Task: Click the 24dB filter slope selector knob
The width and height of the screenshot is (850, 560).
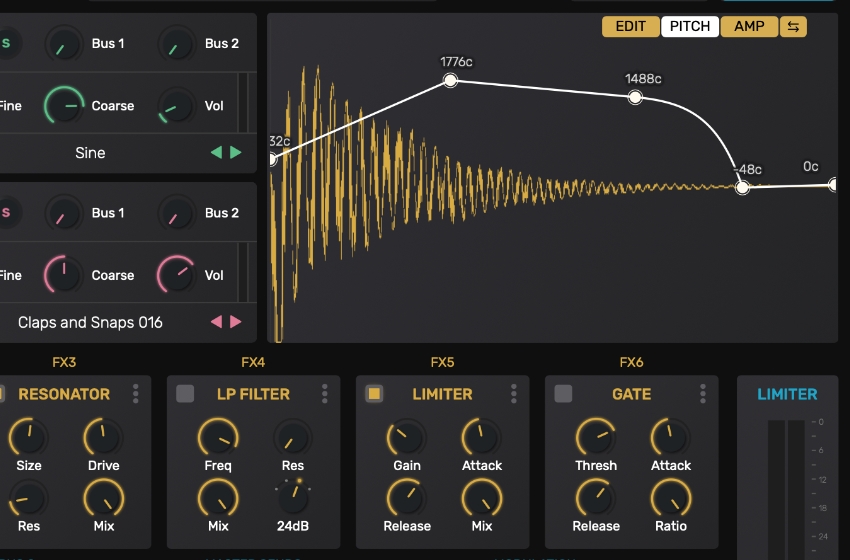Action: click(x=293, y=497)
